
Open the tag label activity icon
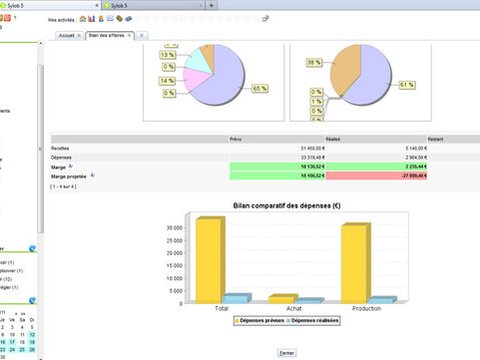(119, 19)
